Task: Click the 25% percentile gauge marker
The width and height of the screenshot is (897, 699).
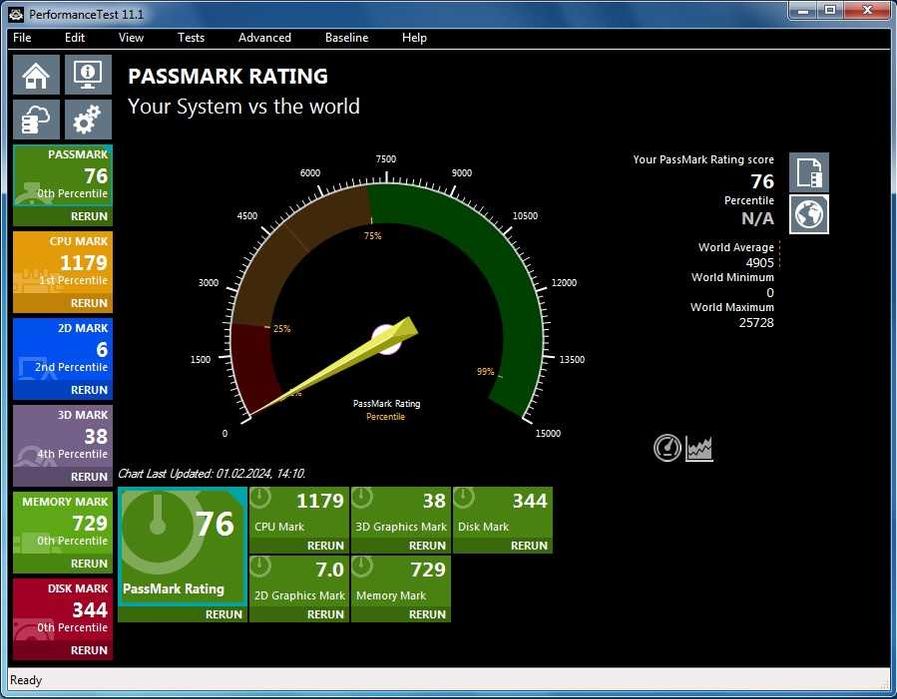Action: pos(281,329)
